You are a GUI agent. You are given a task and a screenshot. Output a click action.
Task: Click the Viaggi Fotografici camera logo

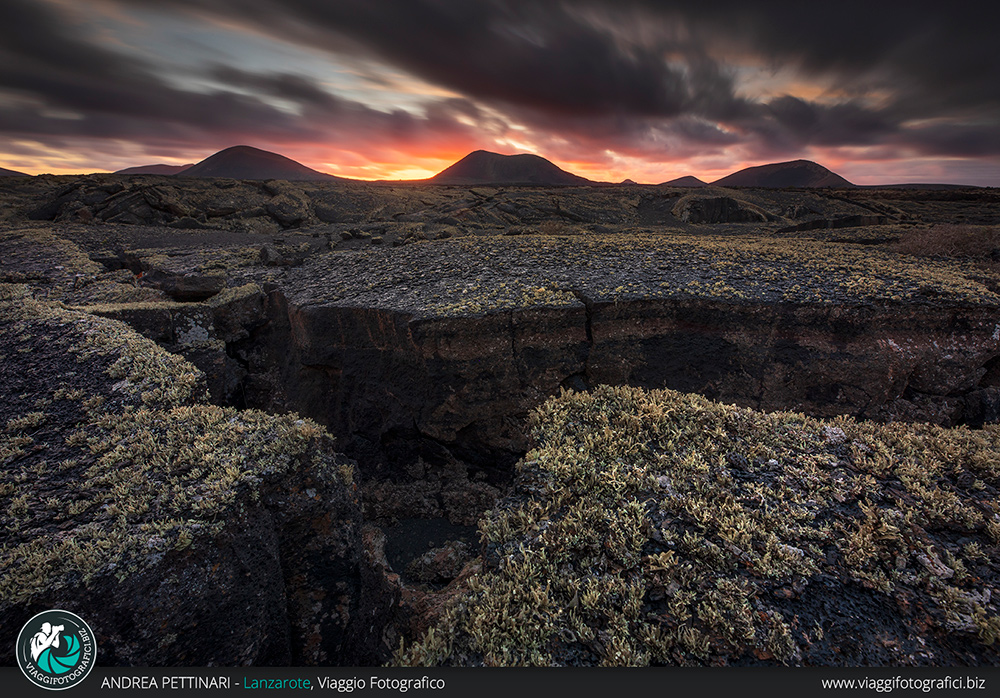tap(56, 650)
